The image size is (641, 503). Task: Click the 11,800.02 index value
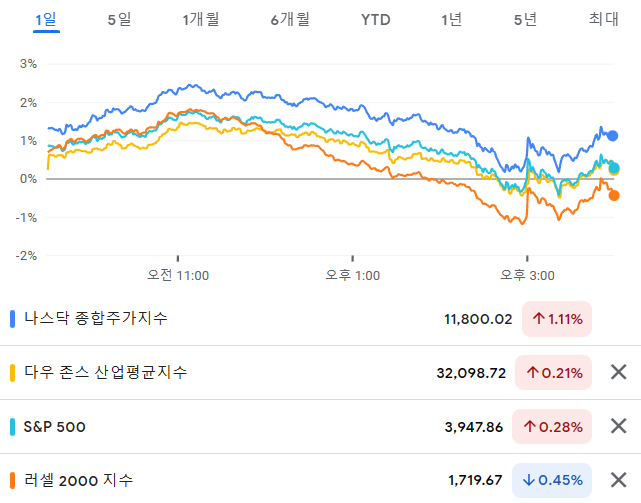click(x=478, y=319)
